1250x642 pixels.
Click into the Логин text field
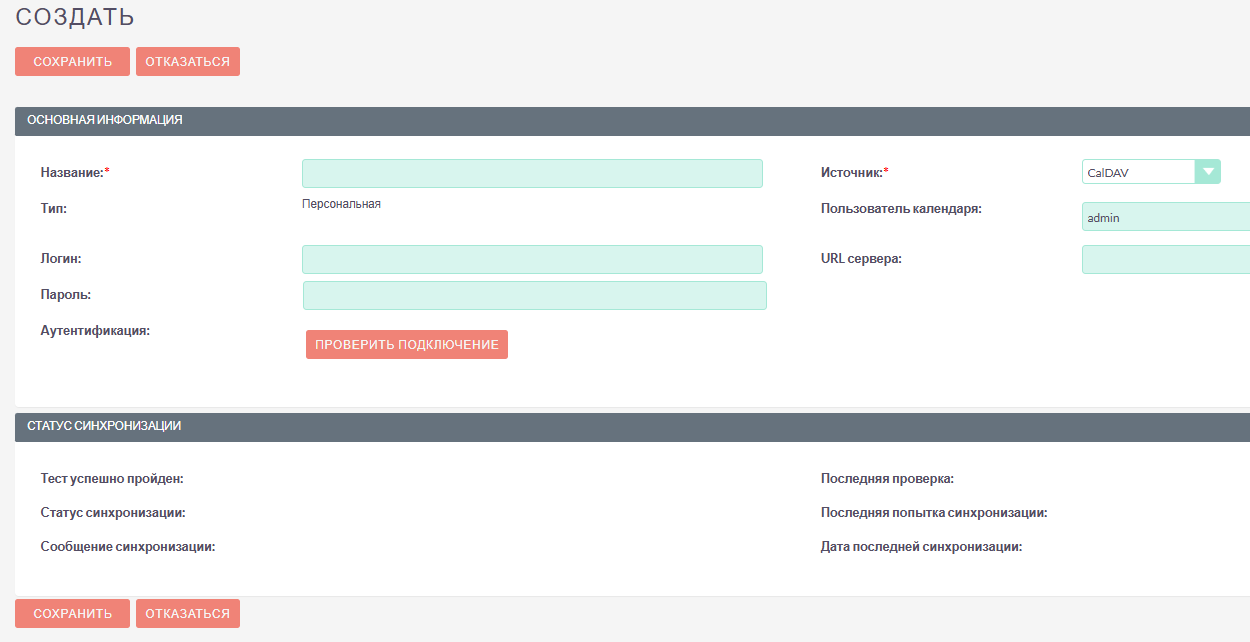pos(532,260)
